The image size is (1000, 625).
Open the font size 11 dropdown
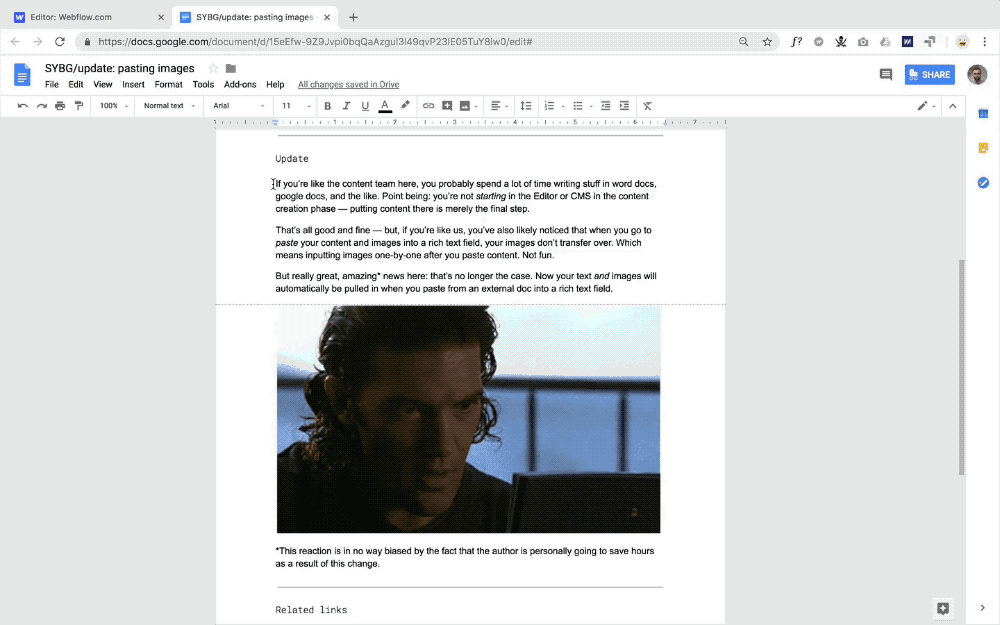click(x=296, y=106)
